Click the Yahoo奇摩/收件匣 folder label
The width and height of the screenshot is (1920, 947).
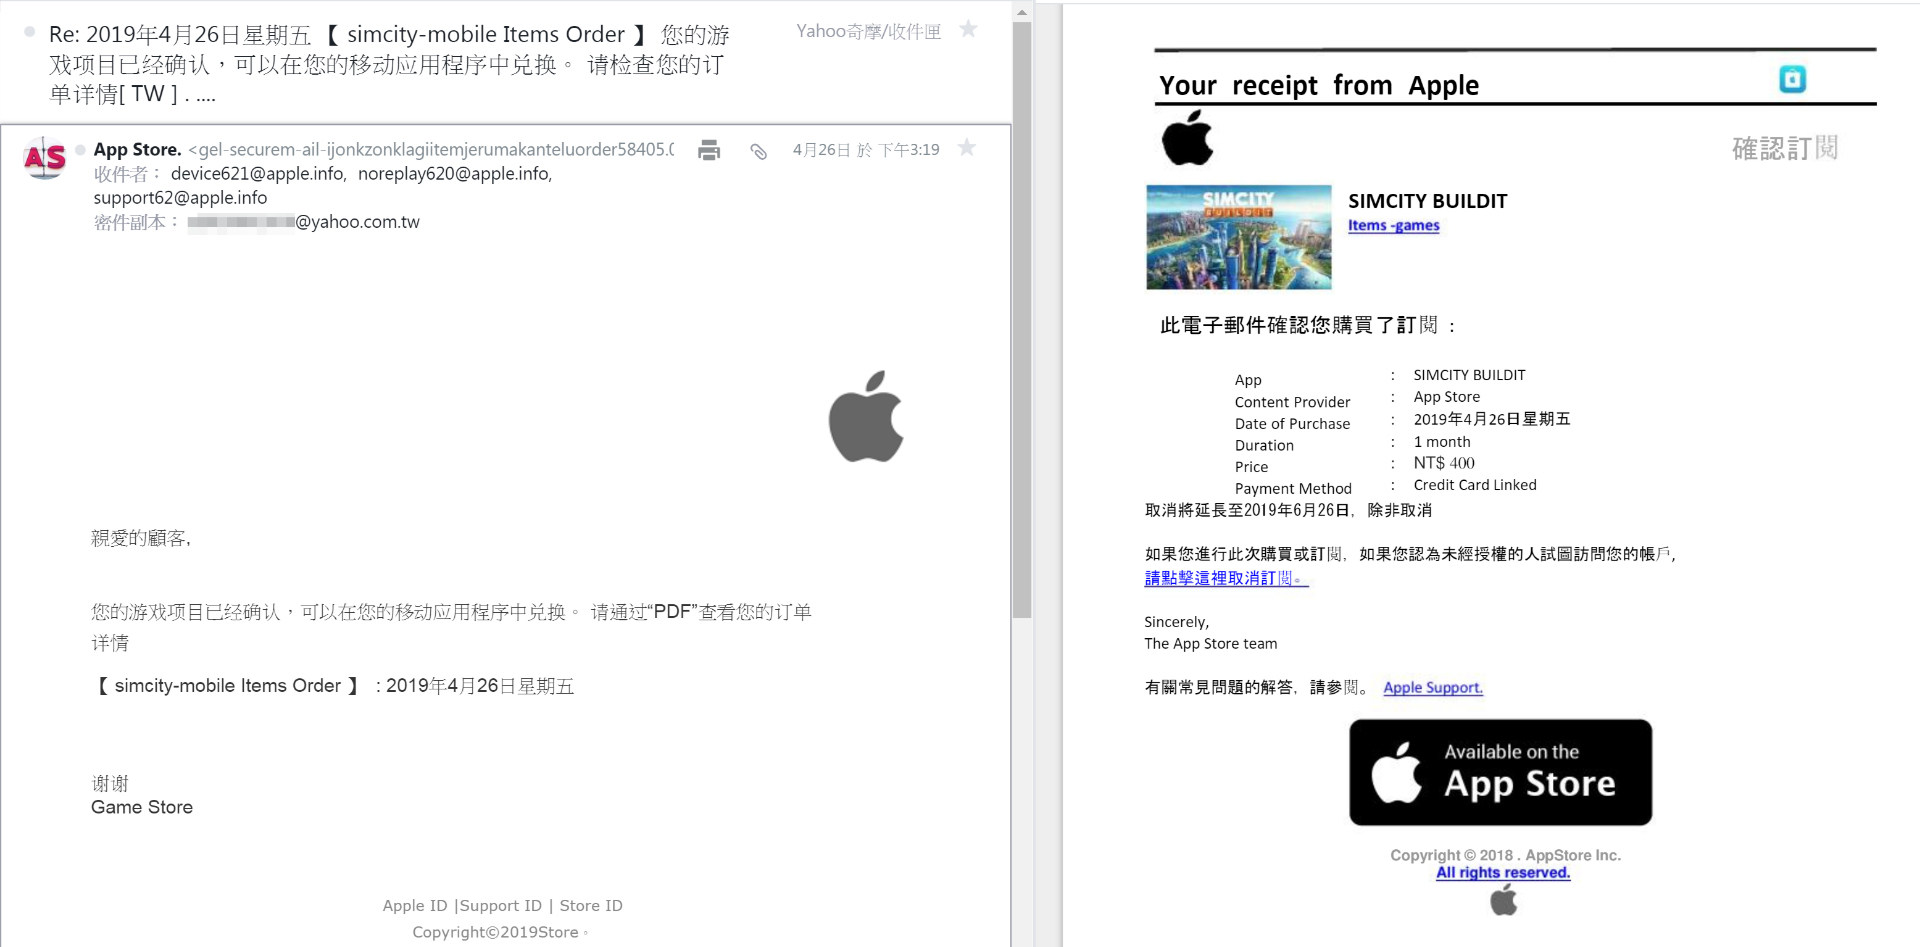tap(868, 32)
